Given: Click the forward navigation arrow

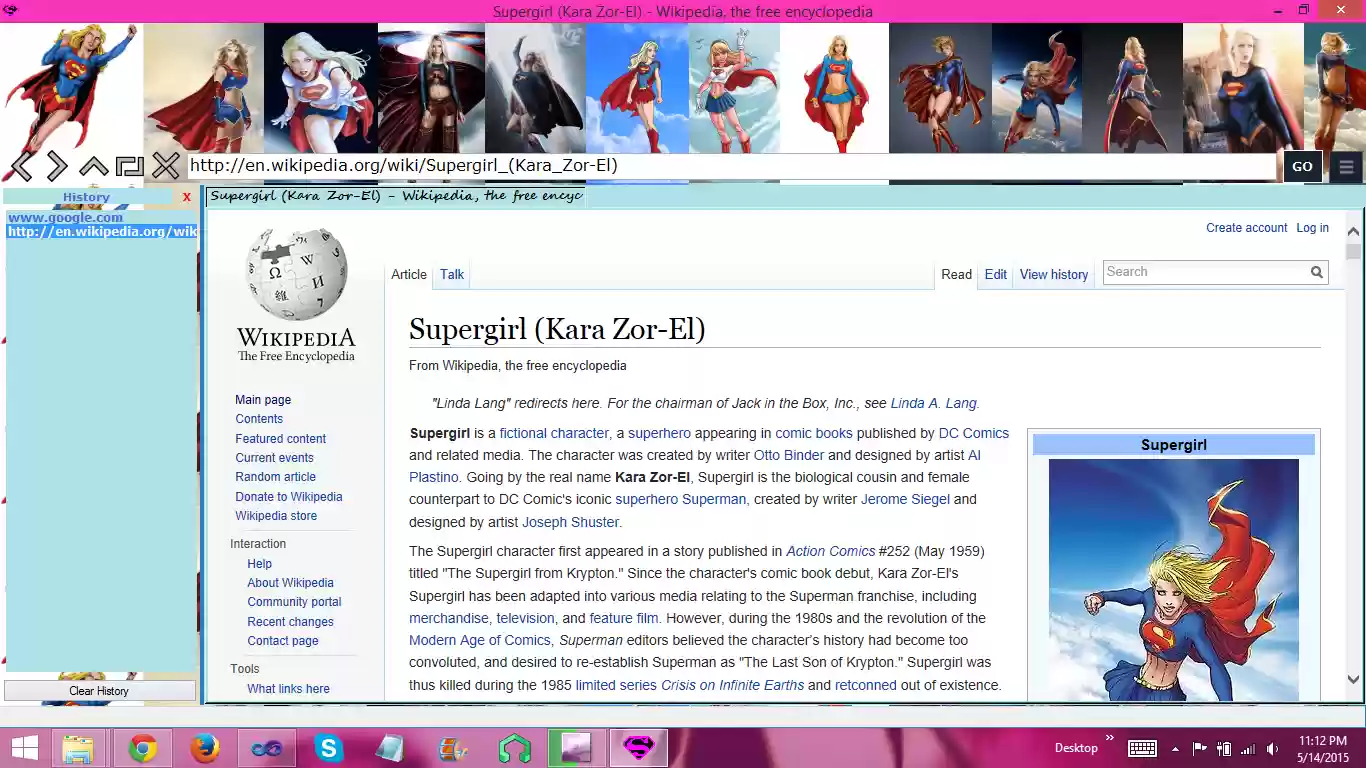Looking at the screenshot, I should (x=57, y=165).
